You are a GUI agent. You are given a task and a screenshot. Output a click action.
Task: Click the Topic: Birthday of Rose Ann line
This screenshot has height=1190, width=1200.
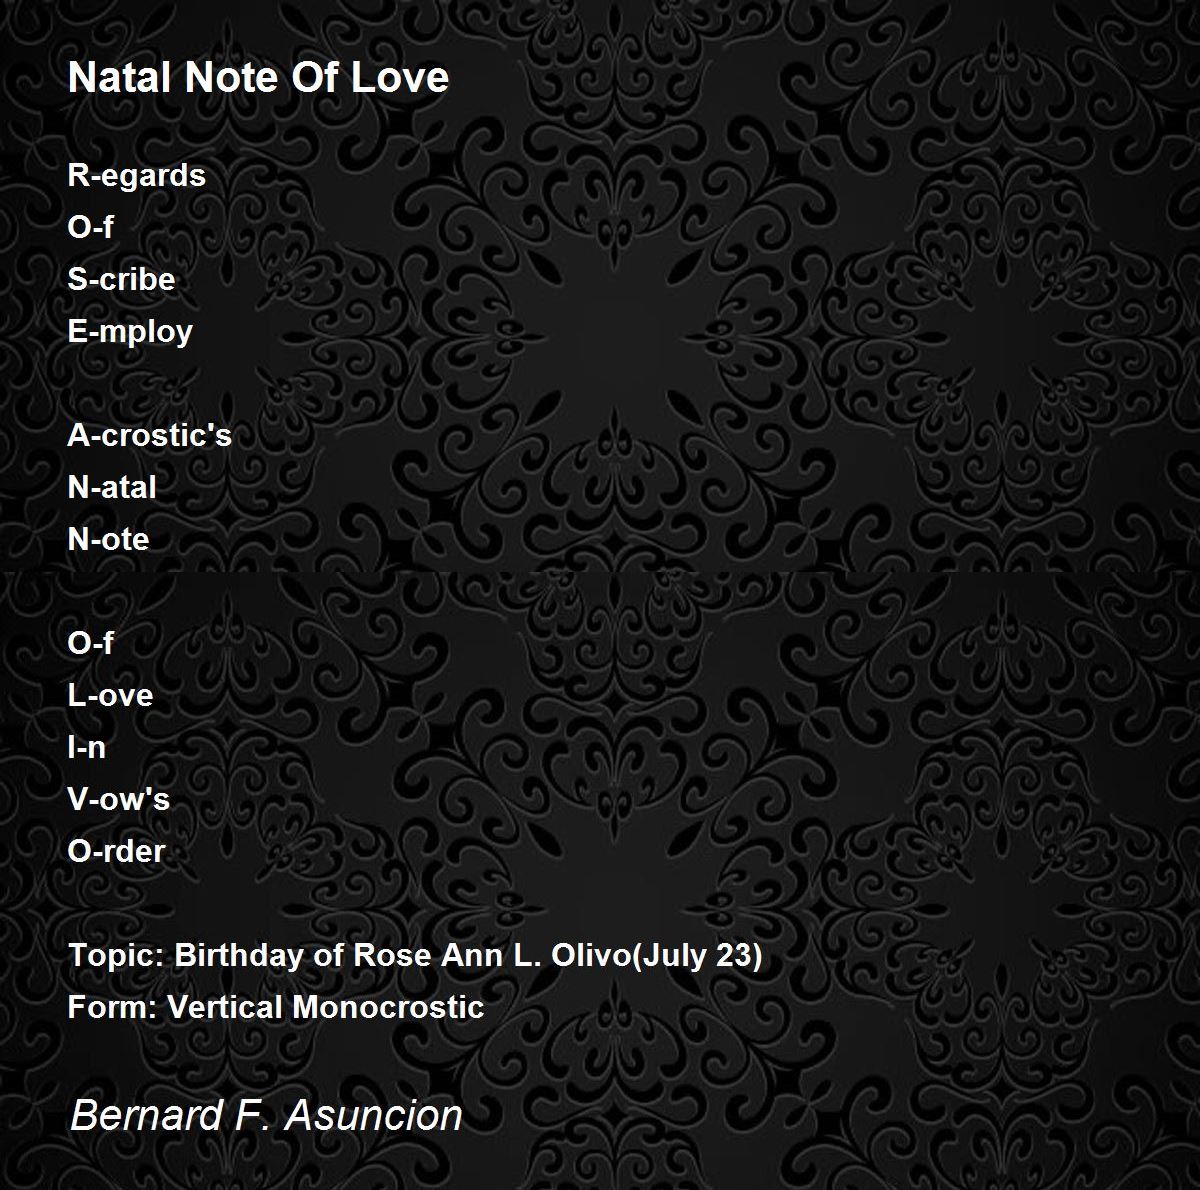coord(415,956)
